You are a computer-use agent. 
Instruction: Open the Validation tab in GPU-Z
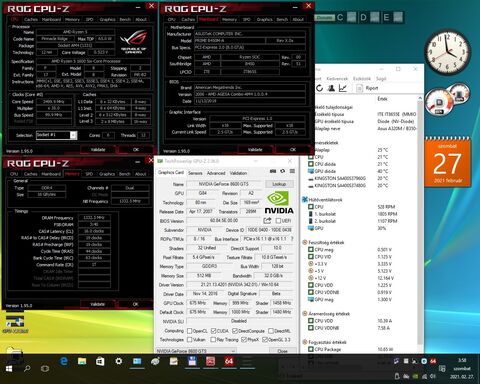point(238,173)
